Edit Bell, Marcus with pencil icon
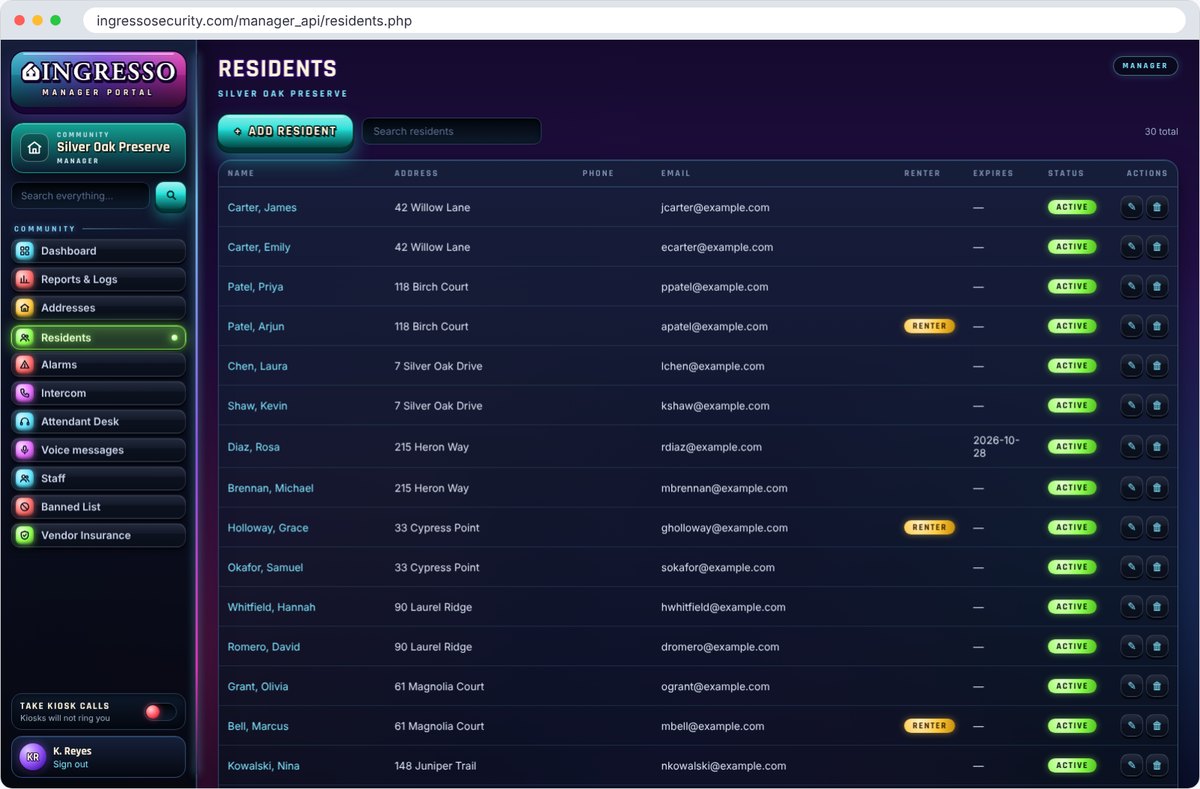This screenshot has width=1200, height=789. pyautogui.click(x=1131, y=726)
